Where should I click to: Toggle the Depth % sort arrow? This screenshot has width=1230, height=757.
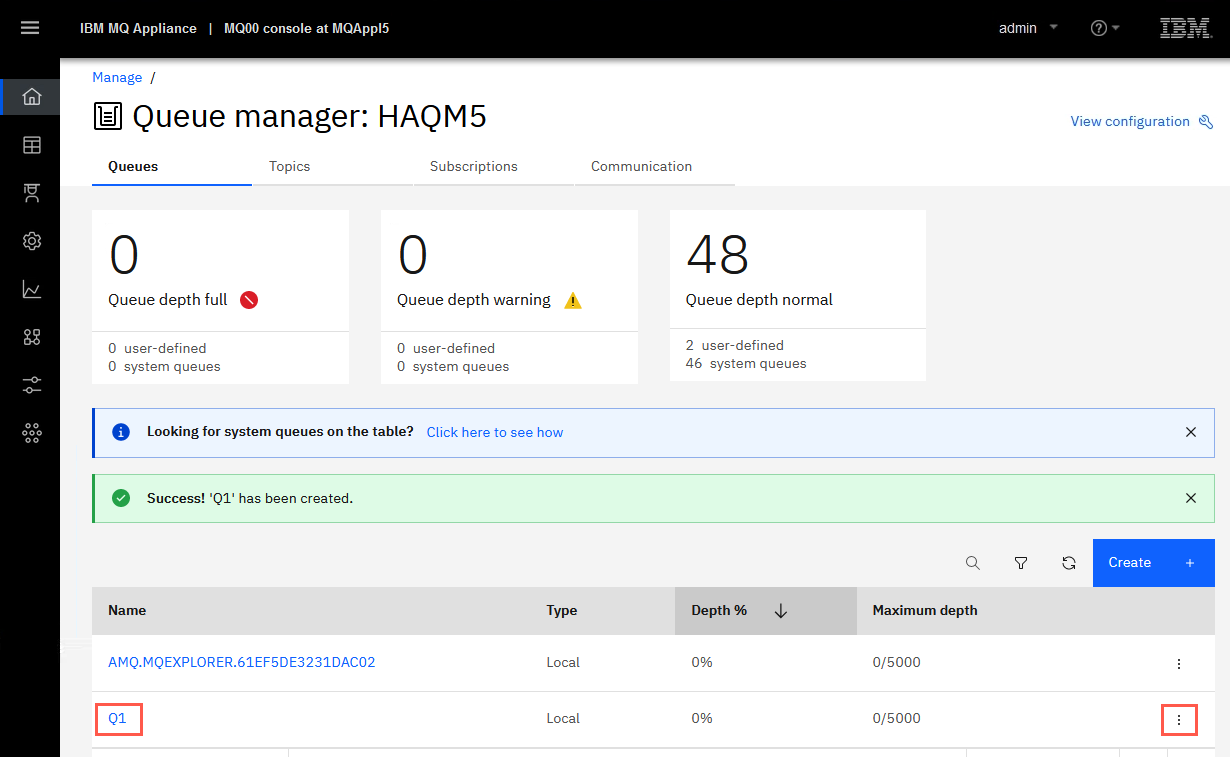click(781, 611)
